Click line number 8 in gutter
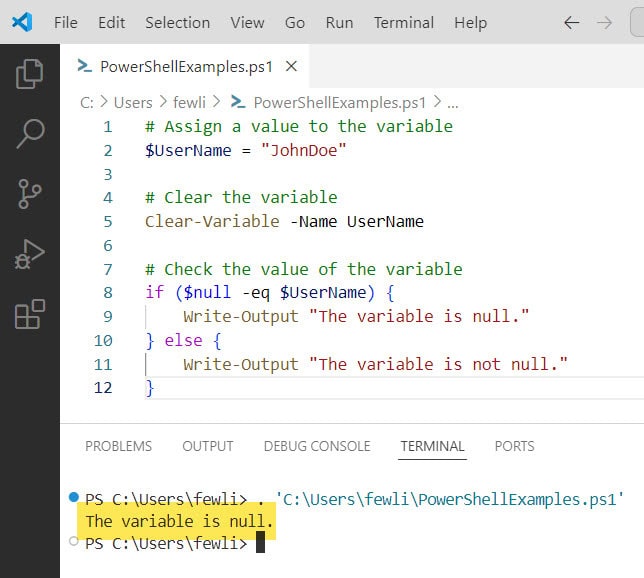 (108, 293)
